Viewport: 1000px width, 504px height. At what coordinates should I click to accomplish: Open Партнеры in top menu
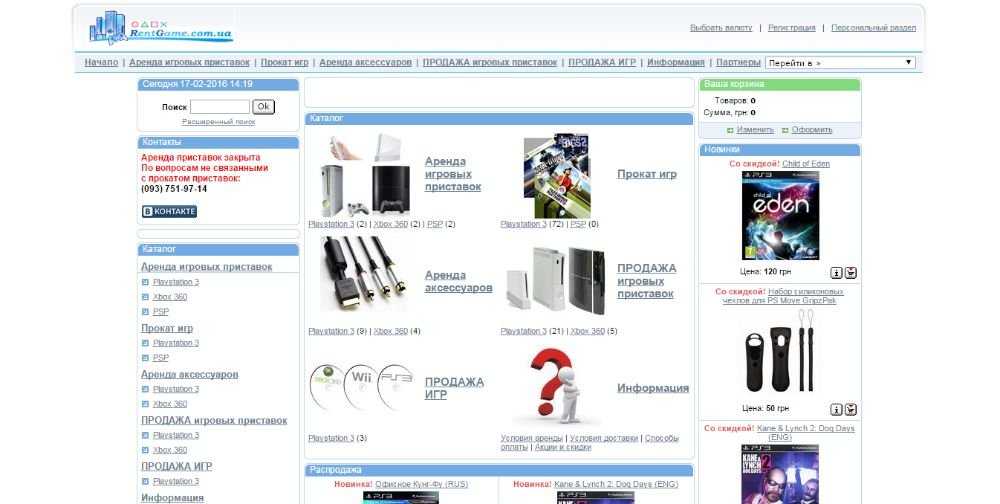739,63
